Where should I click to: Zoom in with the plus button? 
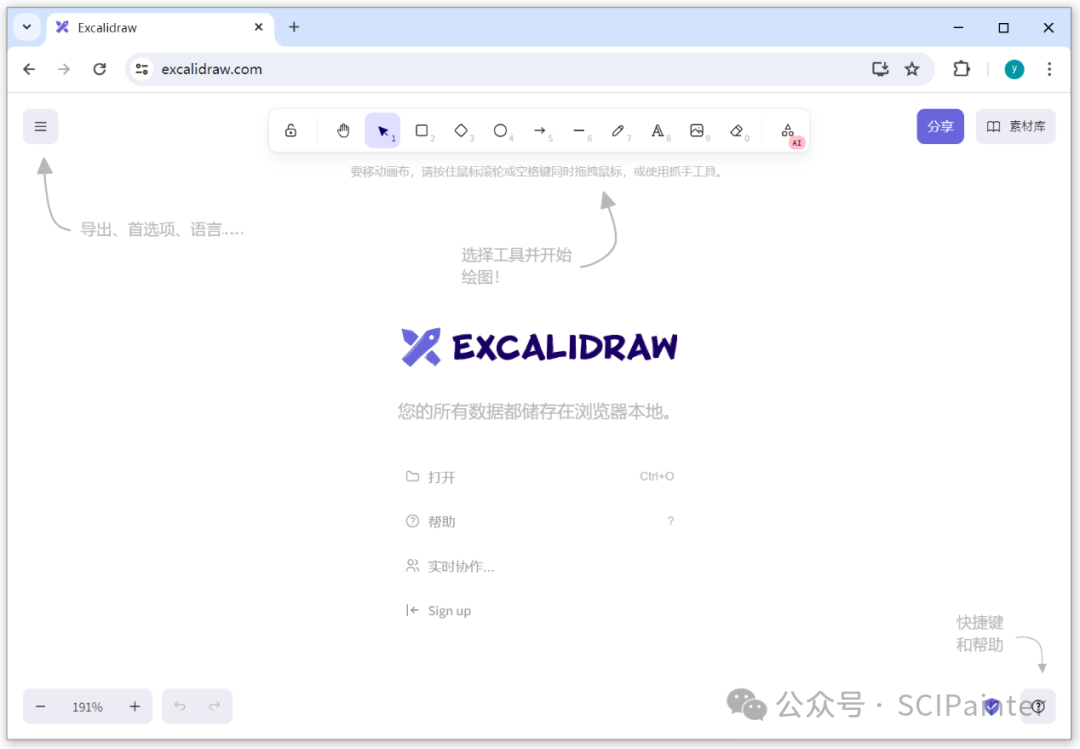tap(135, 706)
